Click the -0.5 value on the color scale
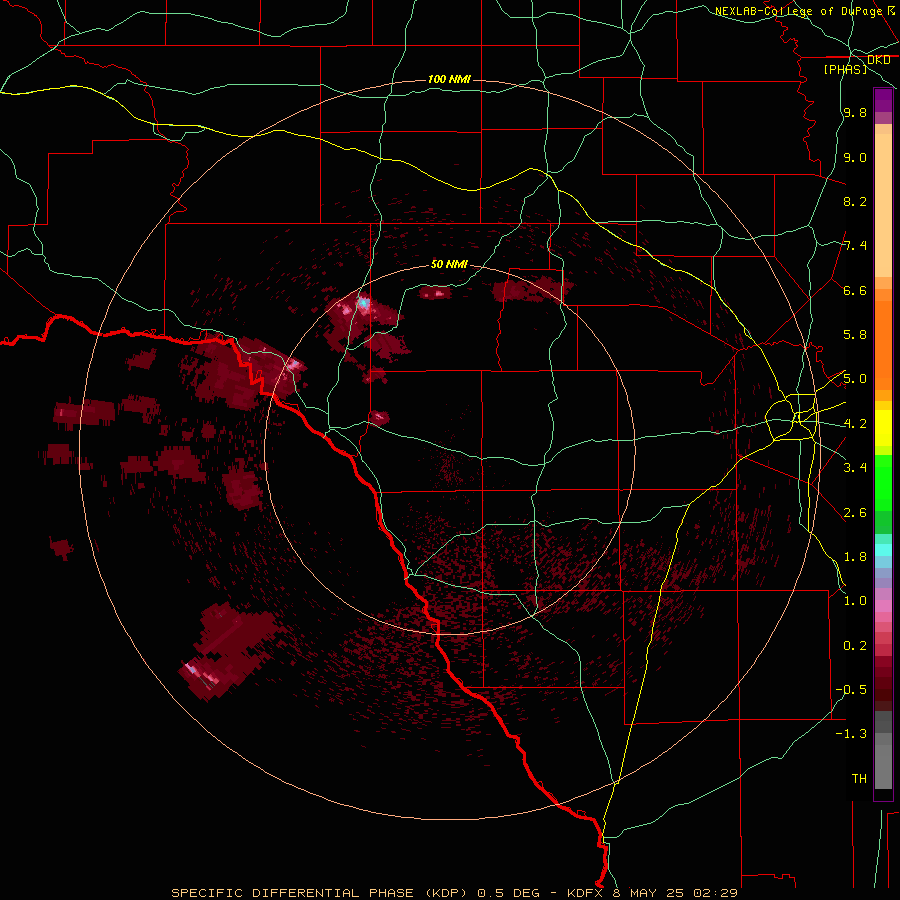The width and height of the screenshot is (900, 900). tap(851, 689)
